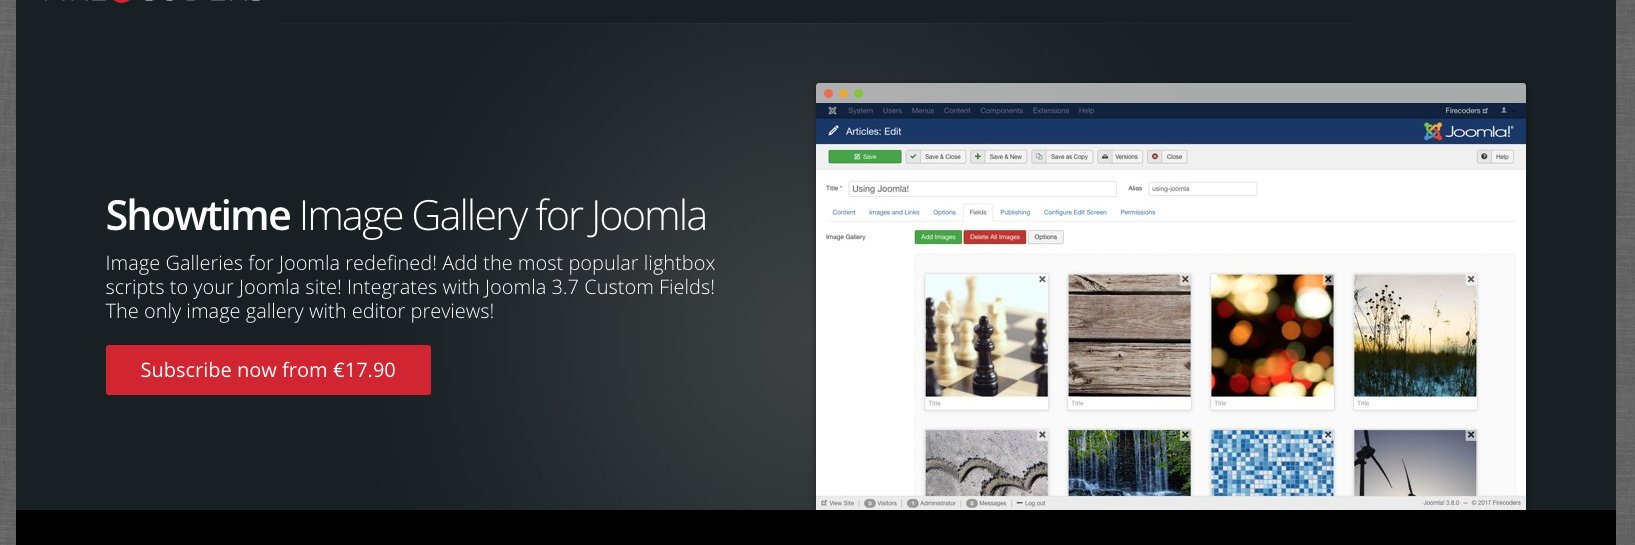Open the Configure Edit Screen tab

tap(1075, 212)
